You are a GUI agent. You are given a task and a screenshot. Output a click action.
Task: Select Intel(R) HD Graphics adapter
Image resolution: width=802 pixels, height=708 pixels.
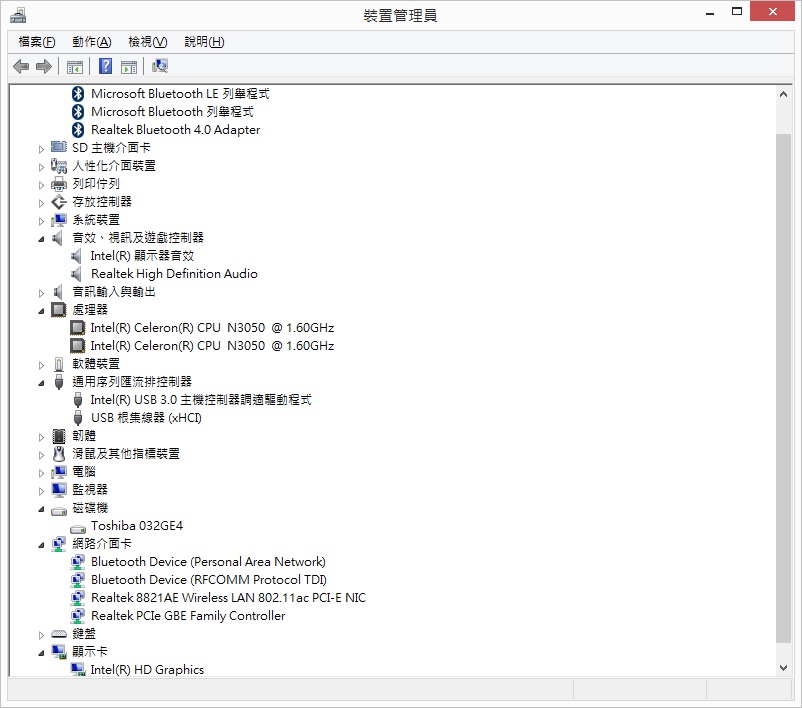click(x=147, y=670)
